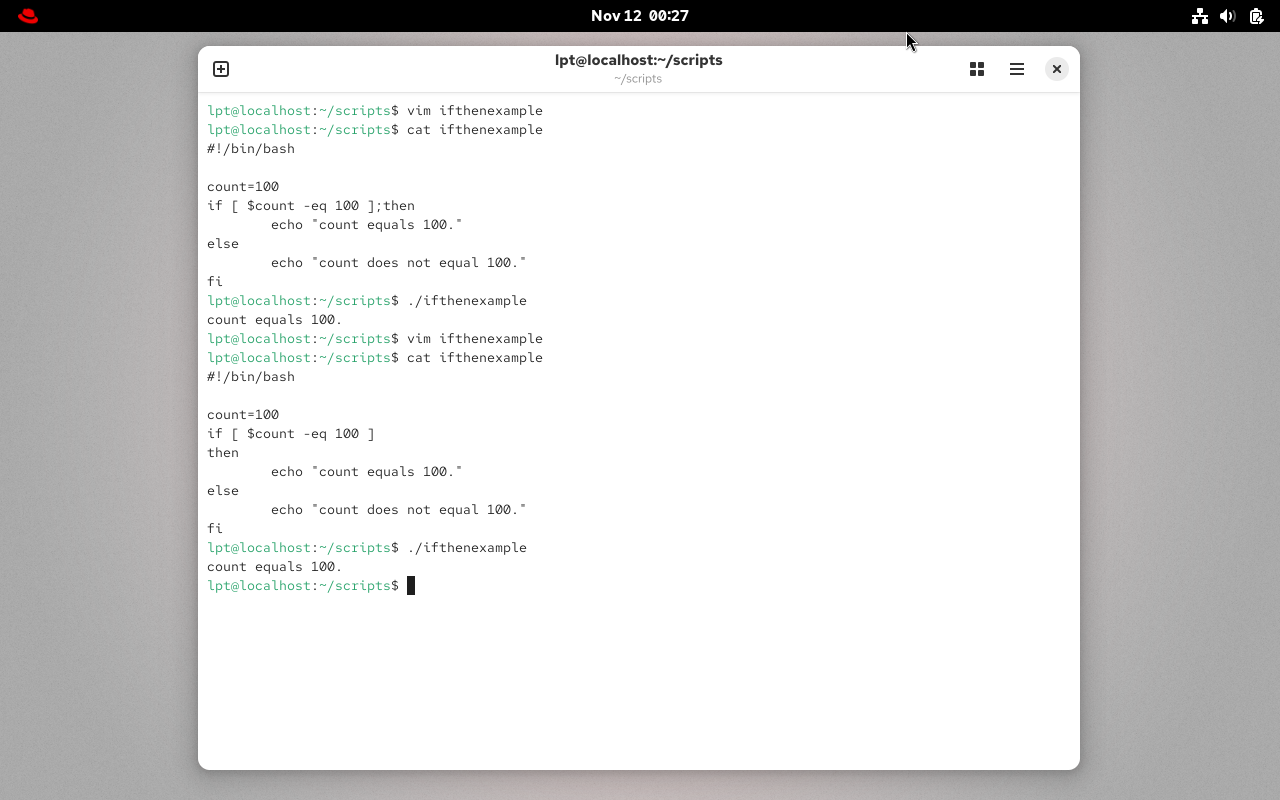Open a new terminal tab
Viewport: 1280px width, 800px height.
click(x=221, y=69)
